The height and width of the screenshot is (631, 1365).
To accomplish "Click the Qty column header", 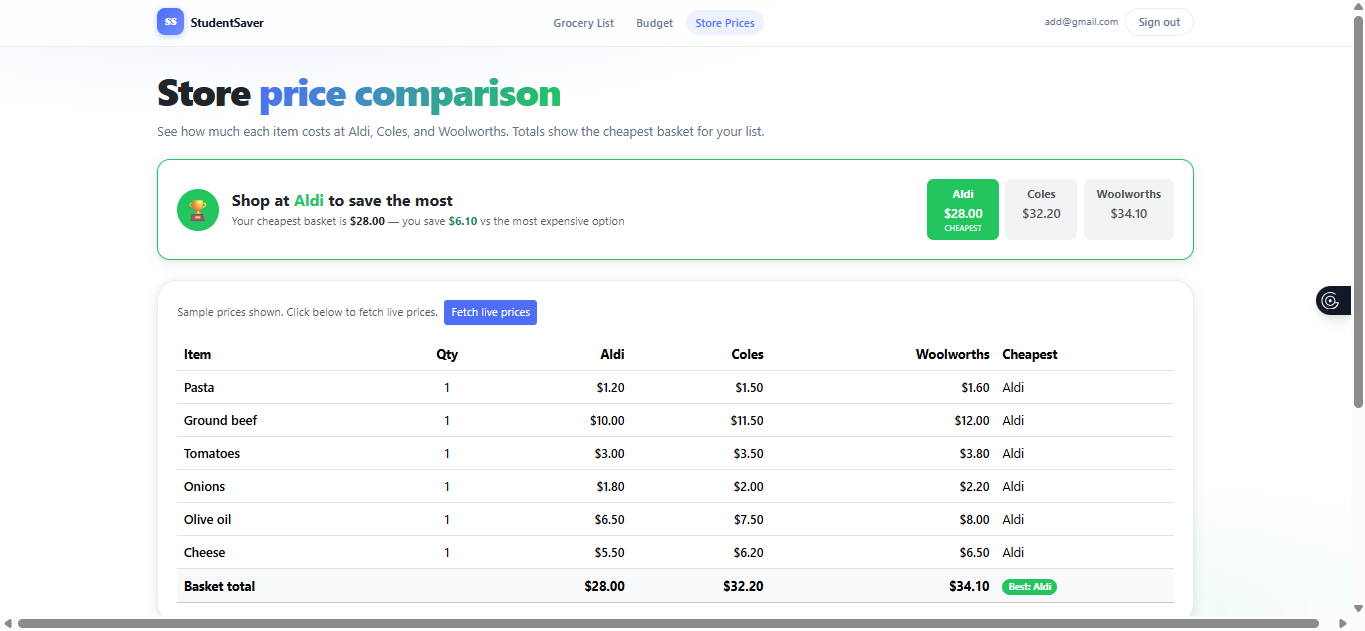I will point(447,355).
